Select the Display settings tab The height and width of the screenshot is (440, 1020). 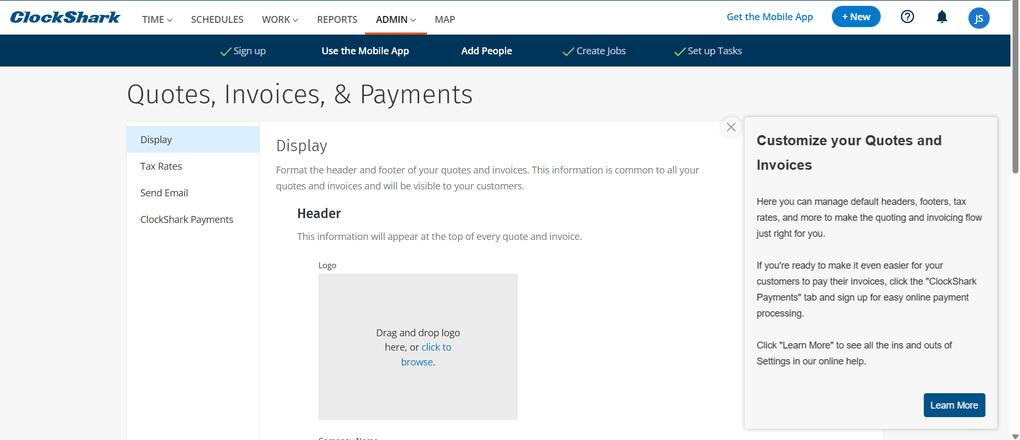(x=193, y=139)
